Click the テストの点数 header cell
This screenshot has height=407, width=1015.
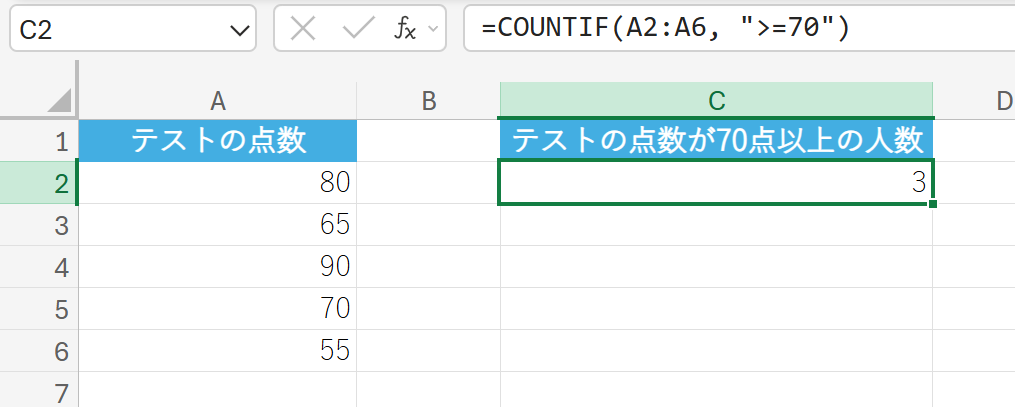(x=217, y=141)
